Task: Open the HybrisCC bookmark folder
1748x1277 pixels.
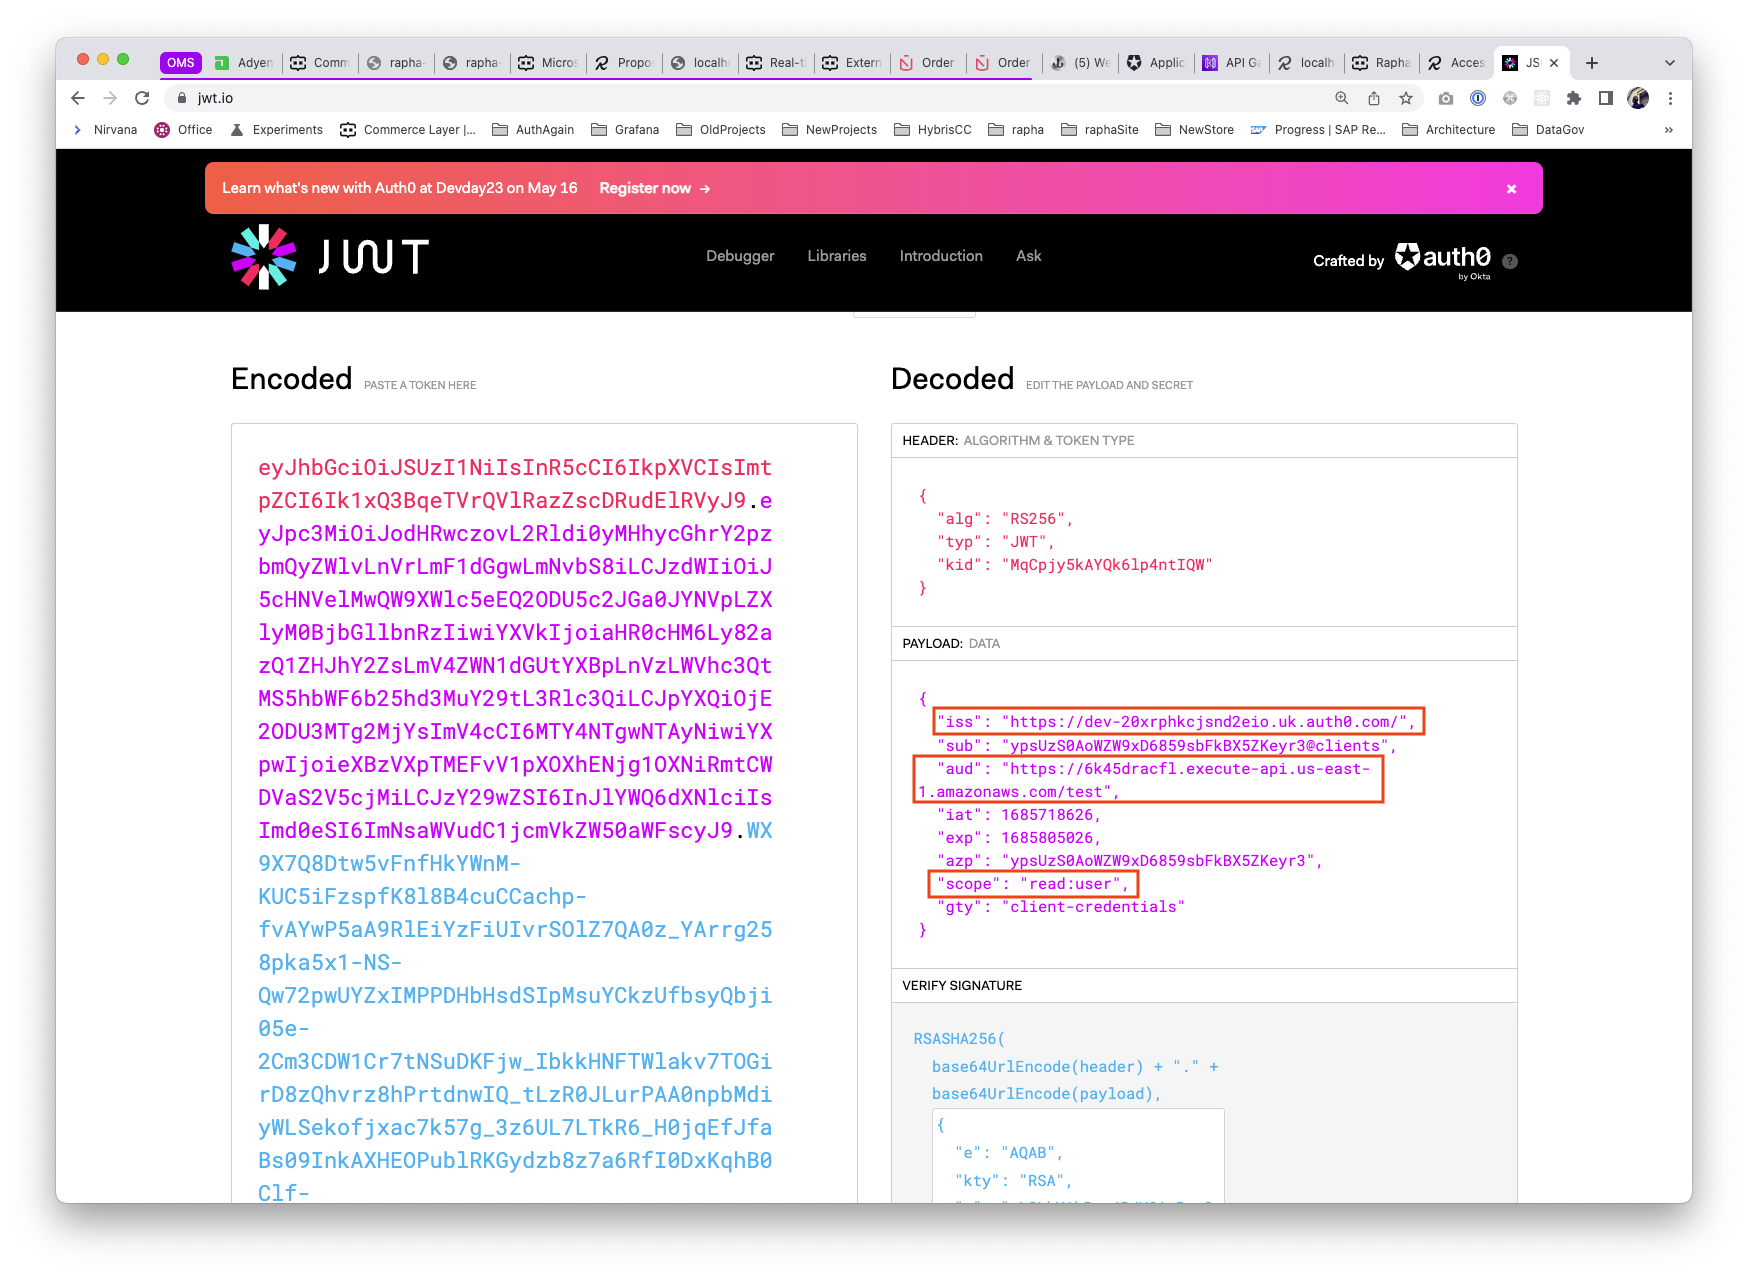Action: click(933, 130)
